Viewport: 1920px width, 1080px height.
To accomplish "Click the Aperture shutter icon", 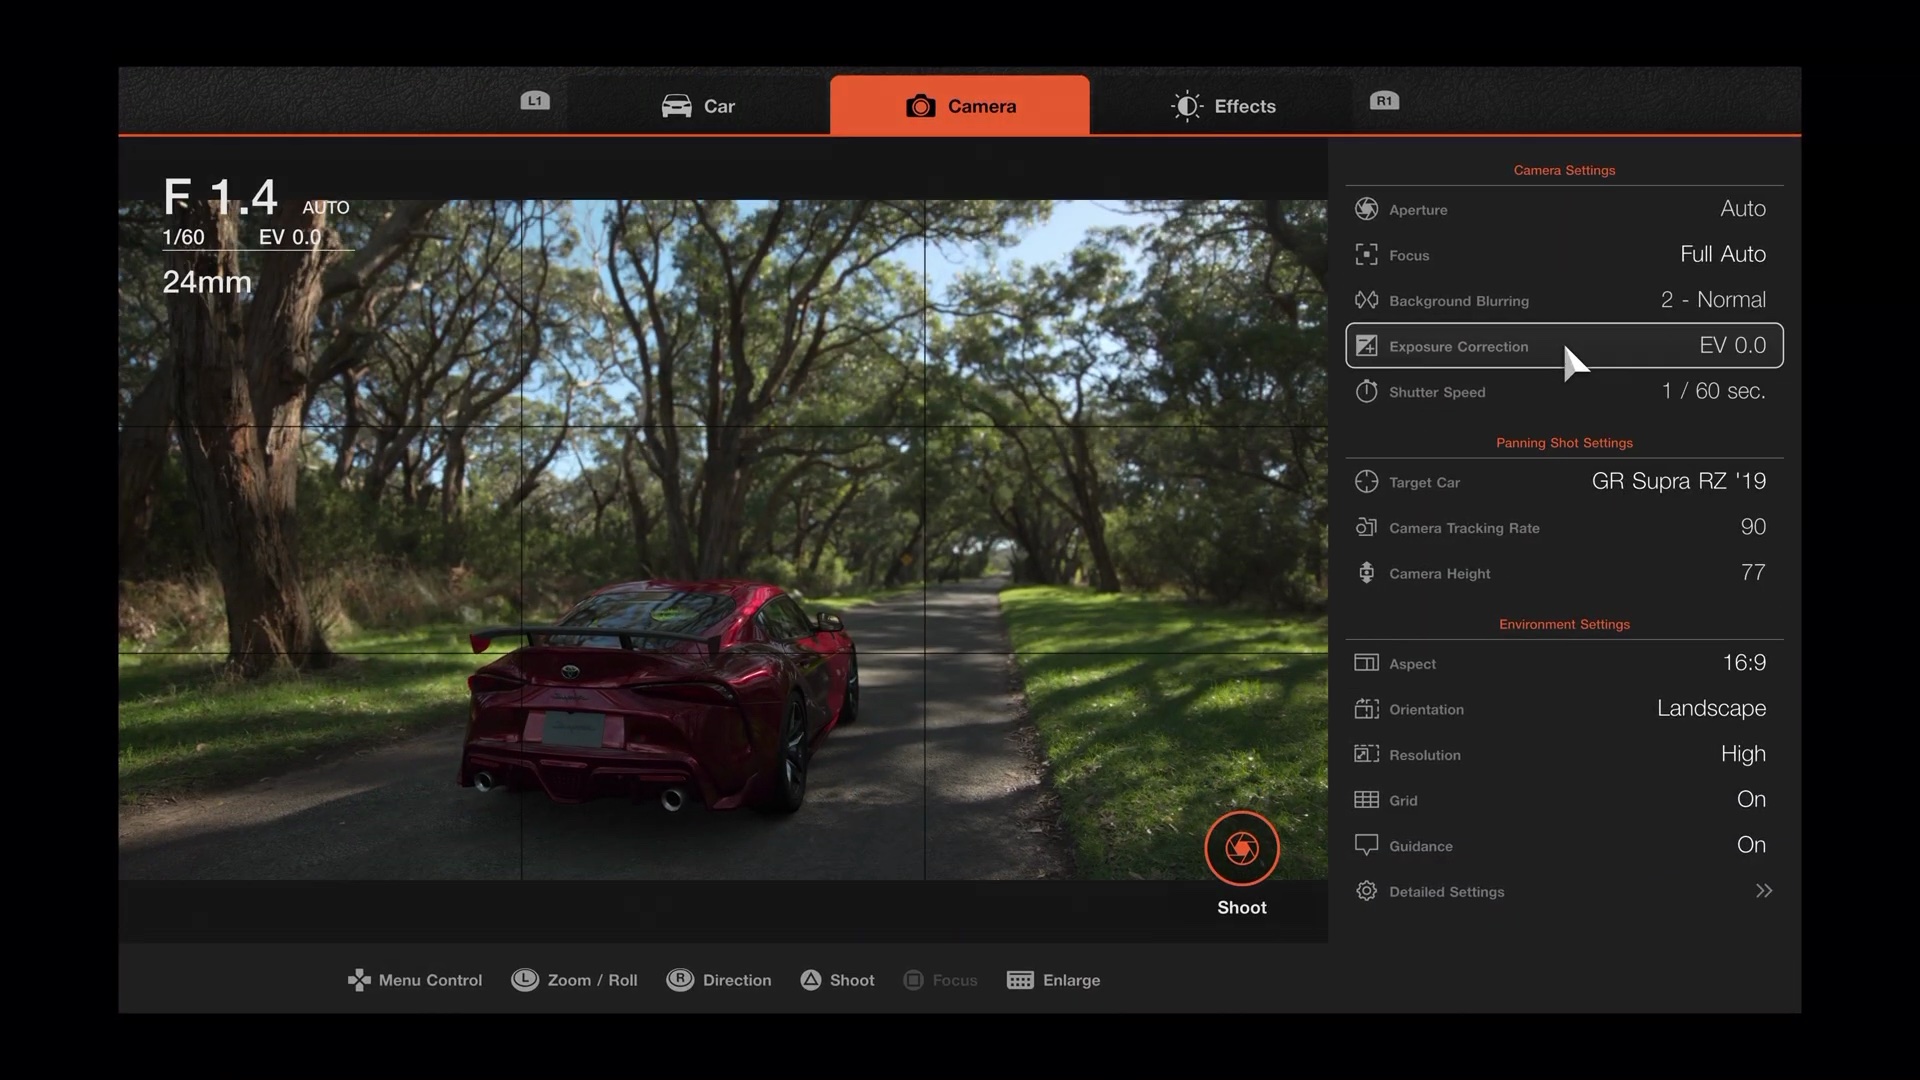I will [1366, 209].
